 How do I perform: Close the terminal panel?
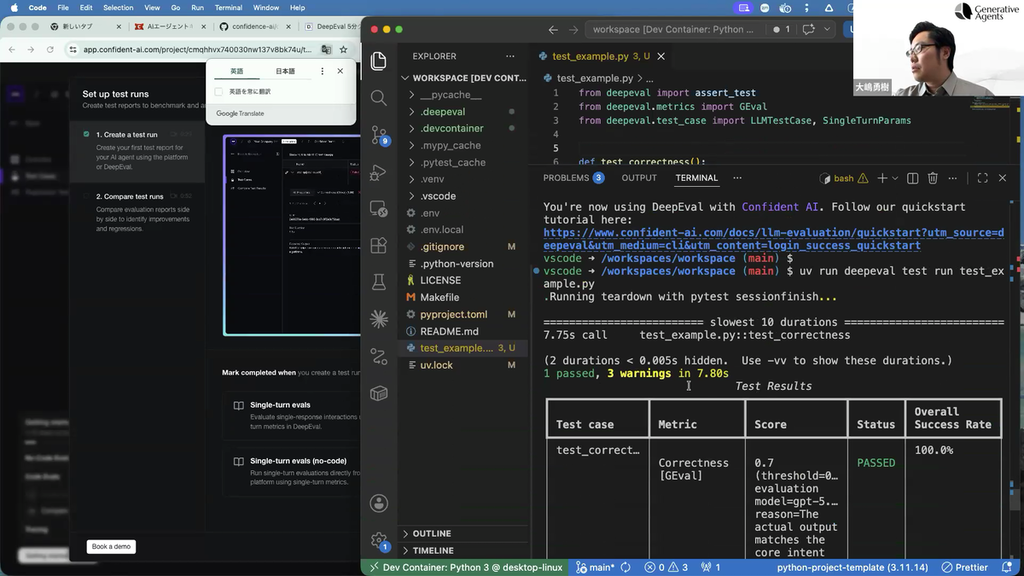tap(1002, 178)
